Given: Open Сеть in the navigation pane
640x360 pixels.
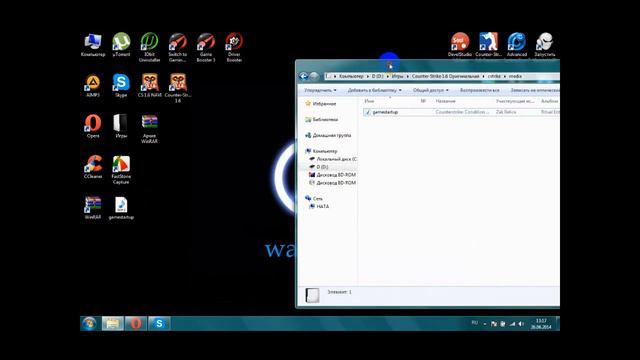Looking at the screenshot, I should [x=314, y=198].
